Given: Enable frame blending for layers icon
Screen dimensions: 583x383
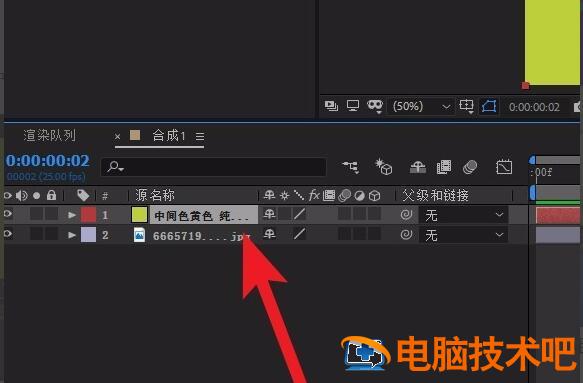Looking at the screenshot, I should [x=444, y=167].
